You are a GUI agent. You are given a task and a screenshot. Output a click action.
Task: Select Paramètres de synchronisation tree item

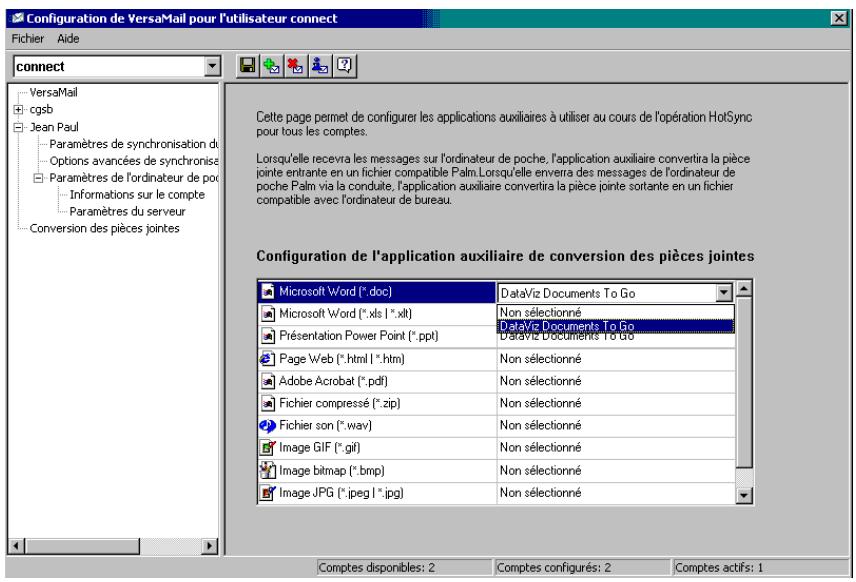(x=133, y=144)
